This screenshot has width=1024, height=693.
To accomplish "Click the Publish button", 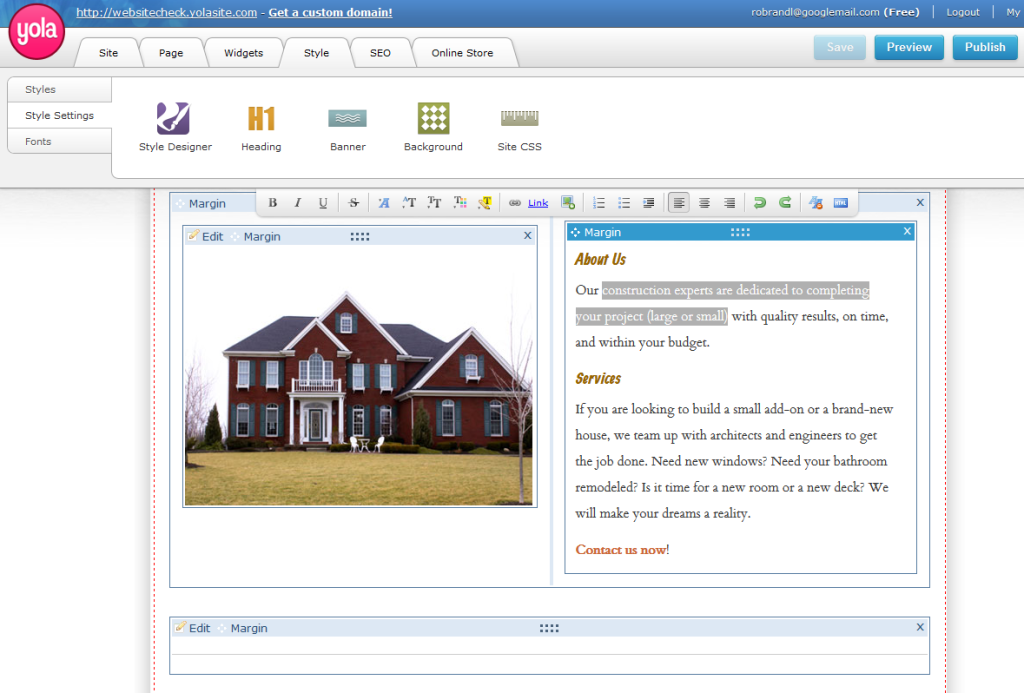I will pyautogui.click(x=984, y=47).
